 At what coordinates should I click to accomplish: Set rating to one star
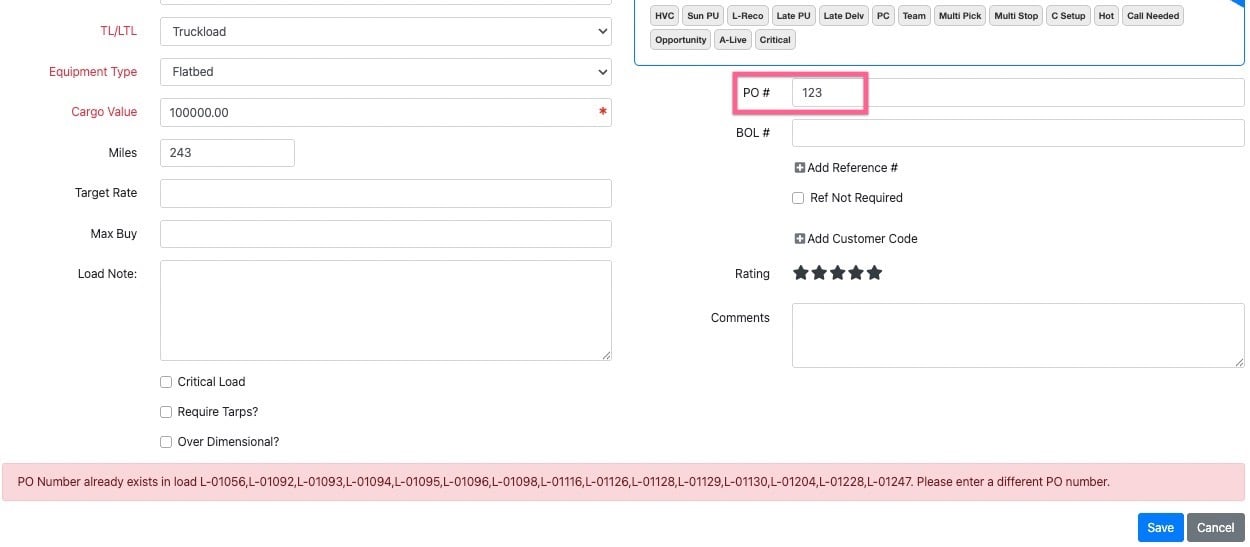point(801,273)
